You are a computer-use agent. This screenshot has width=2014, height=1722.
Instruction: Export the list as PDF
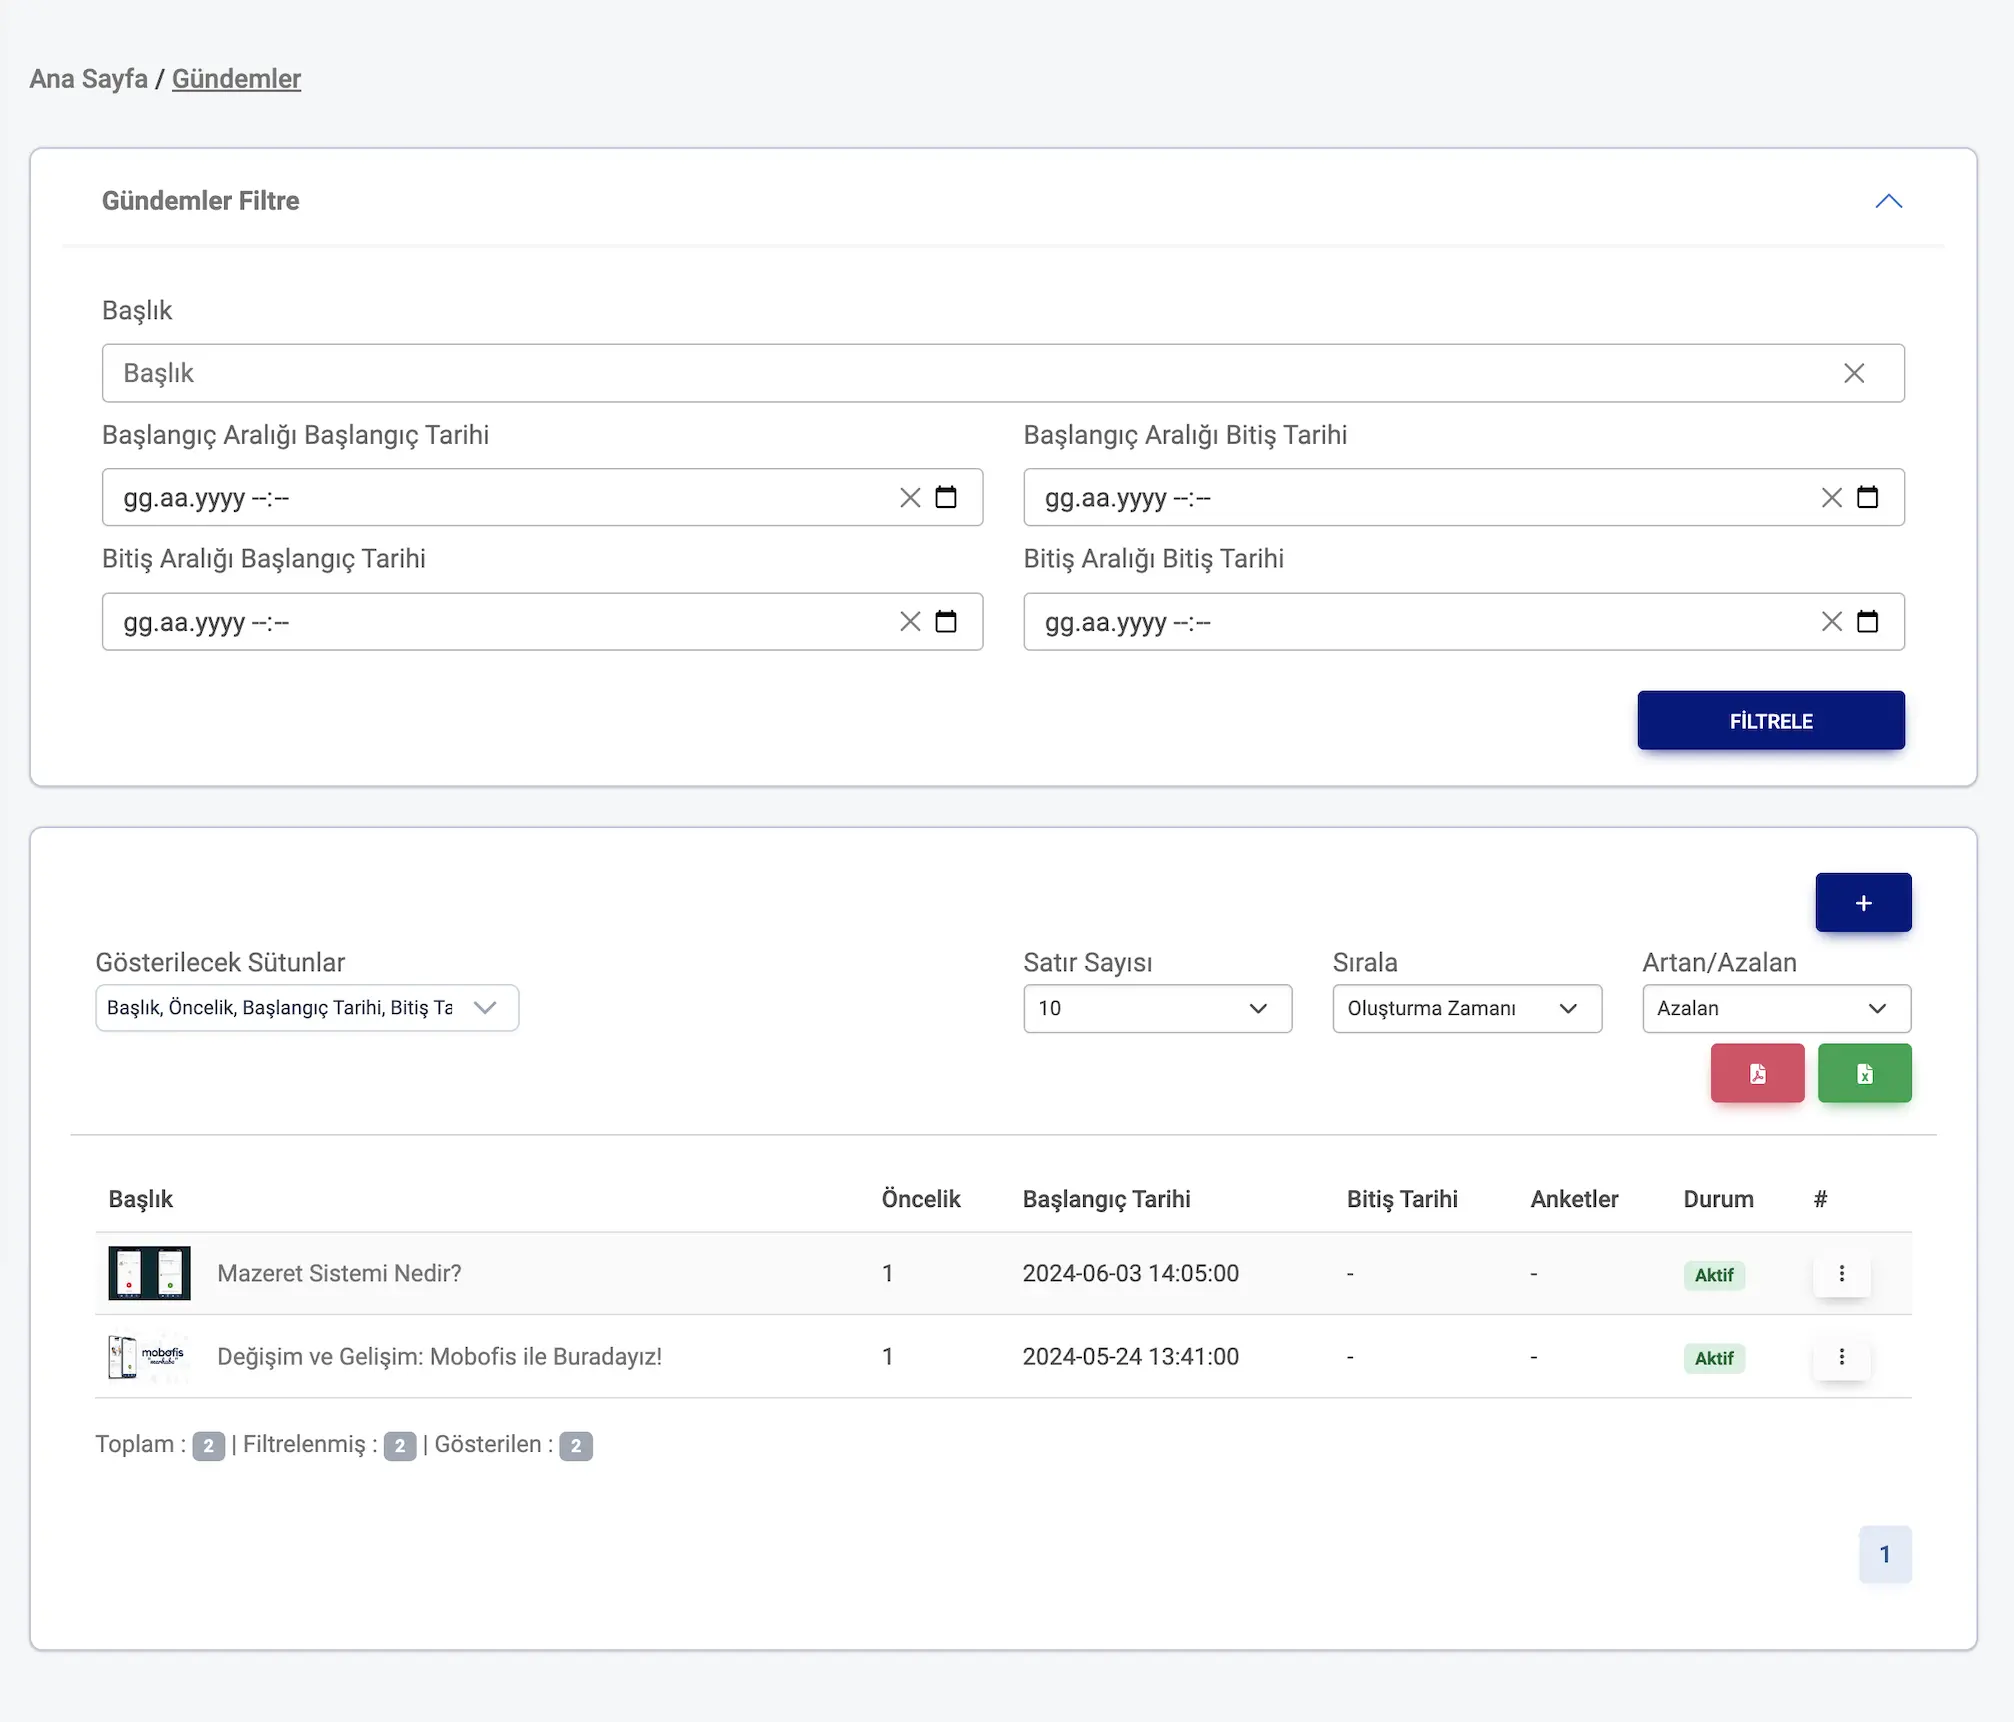click(1758, 1073)
